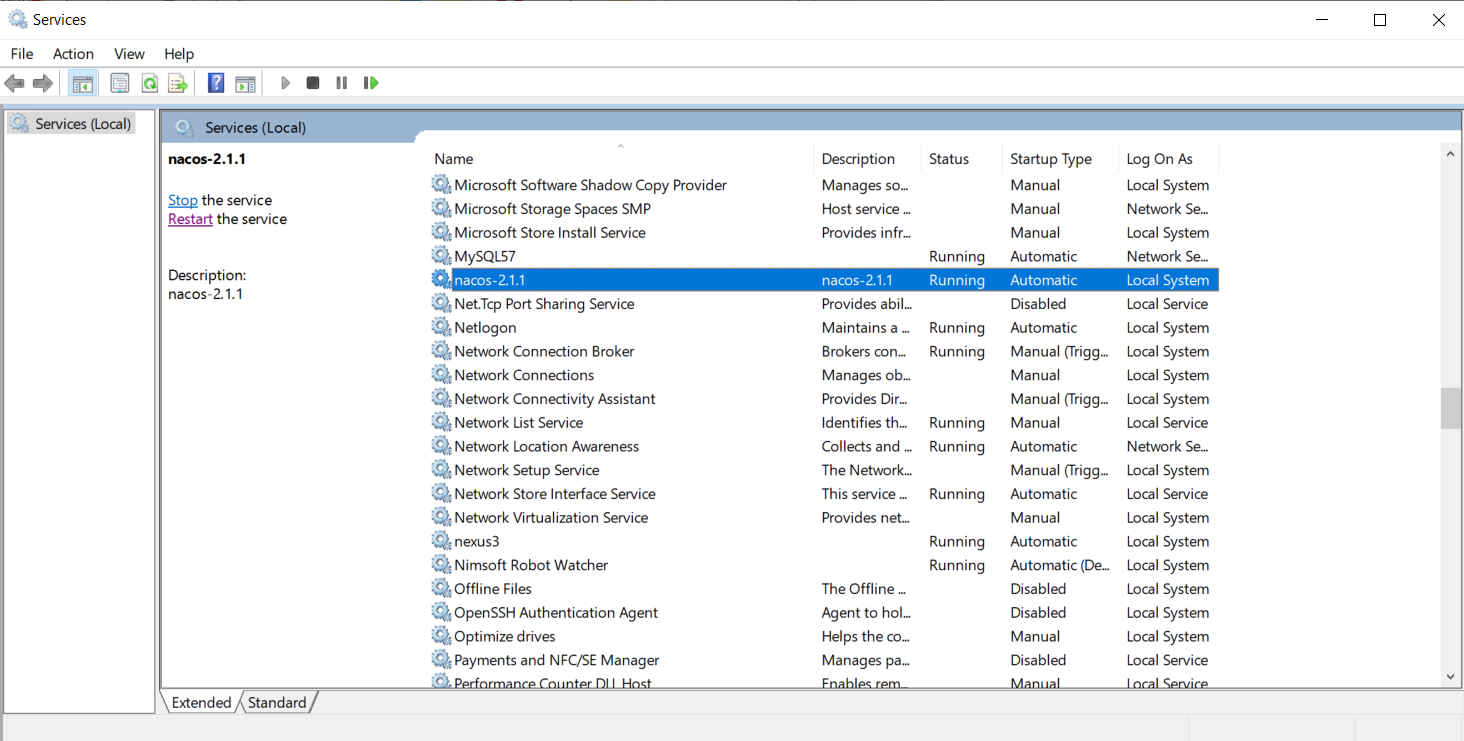Image resolution: width=1464 pixels, height=741 pixels.
Task: Click the Running status of MySQL57
Action: click(957, 256)
